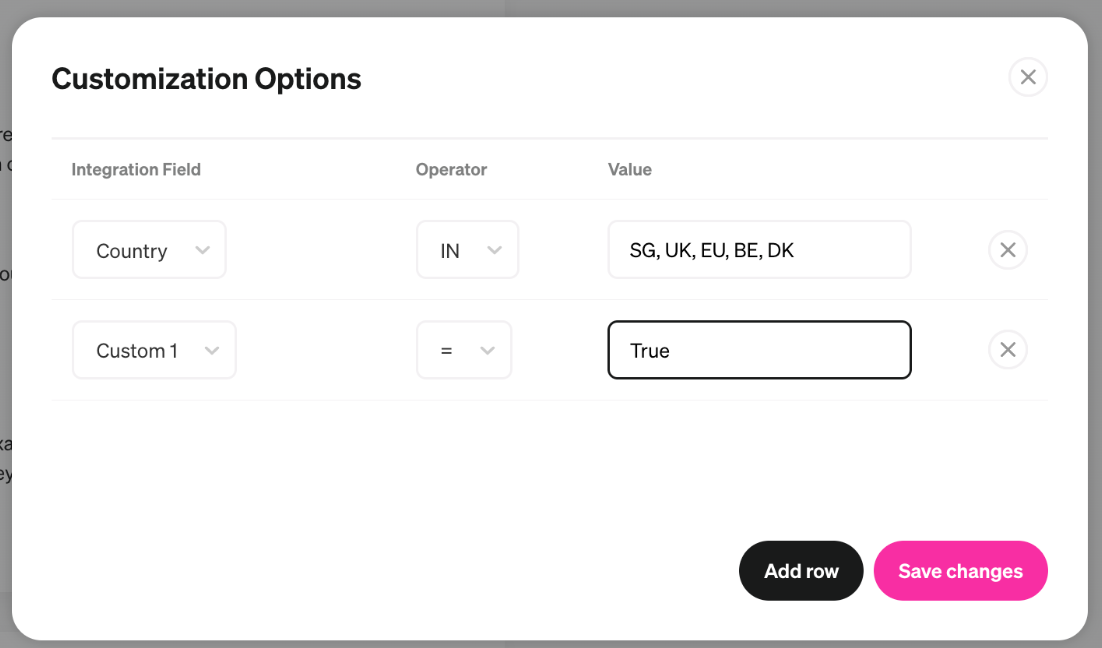Viewport: 1102px width, 648px height.
Task: Open the IN operator dropdown
Action: (467, 250)
